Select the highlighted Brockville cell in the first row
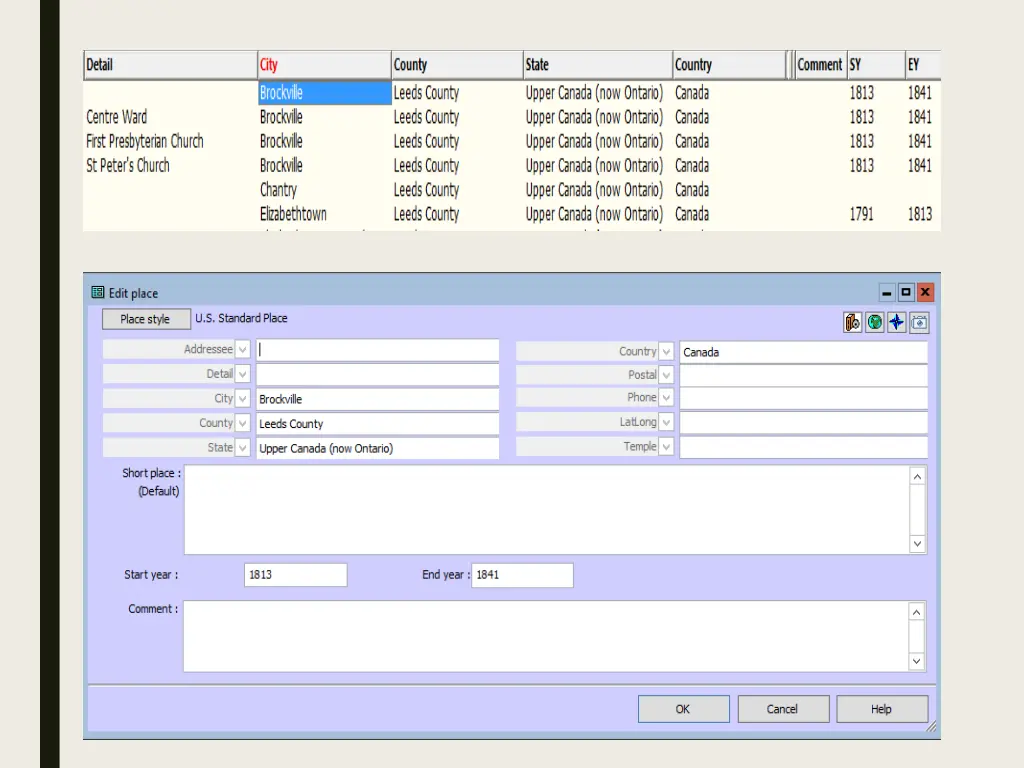The height and width of the screenshot is (768, 1024). (325, 93)
